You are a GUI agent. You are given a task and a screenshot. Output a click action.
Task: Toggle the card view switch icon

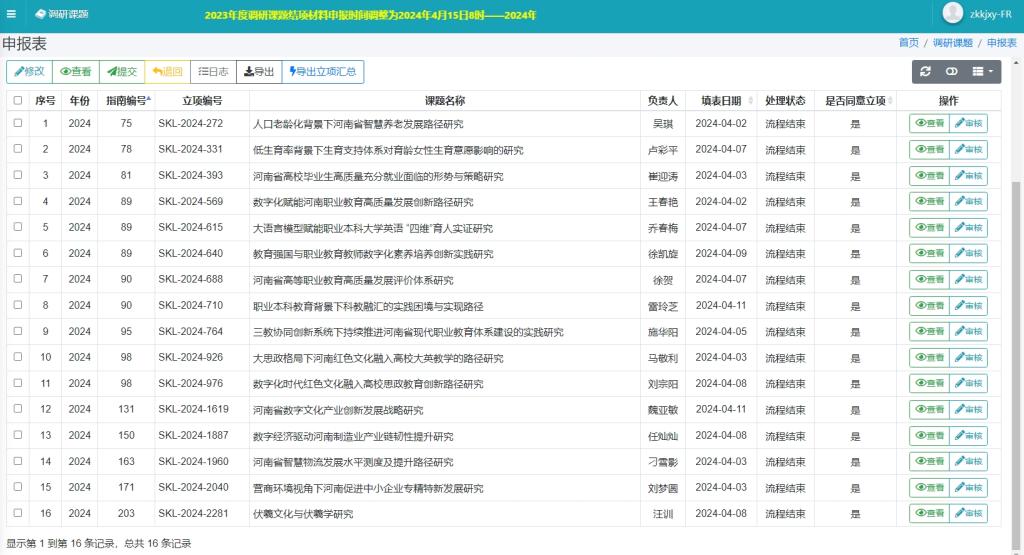(x=952, y=72)
